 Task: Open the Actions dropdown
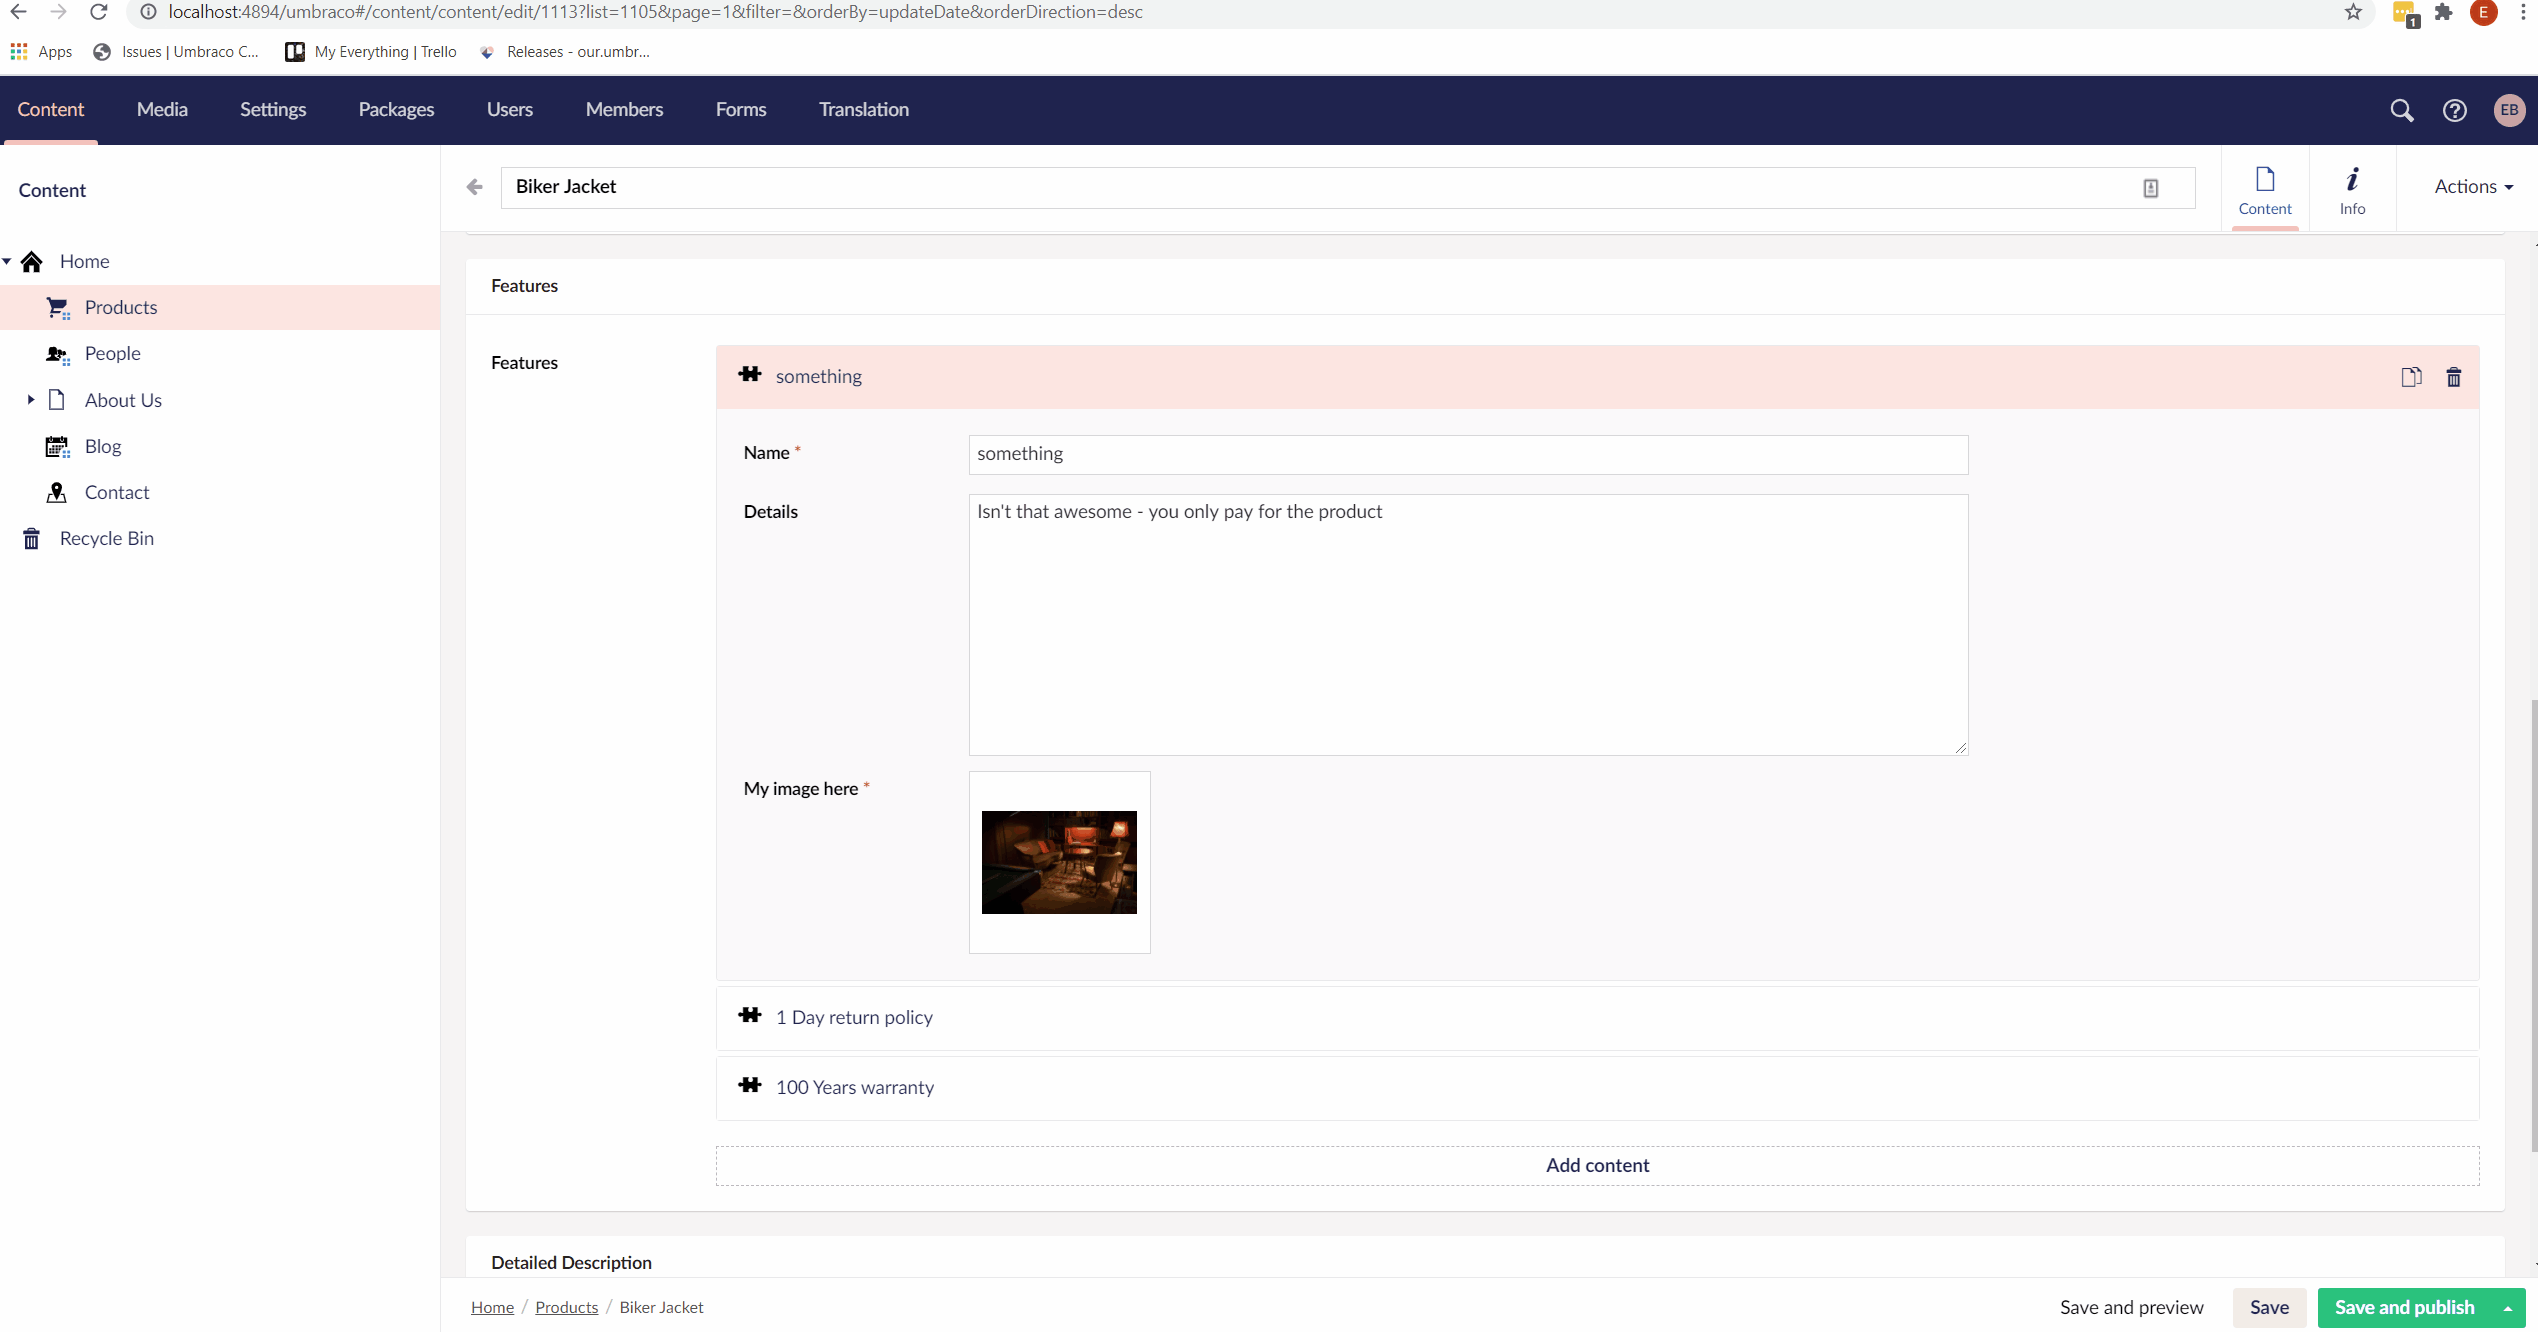(2473, 187)
